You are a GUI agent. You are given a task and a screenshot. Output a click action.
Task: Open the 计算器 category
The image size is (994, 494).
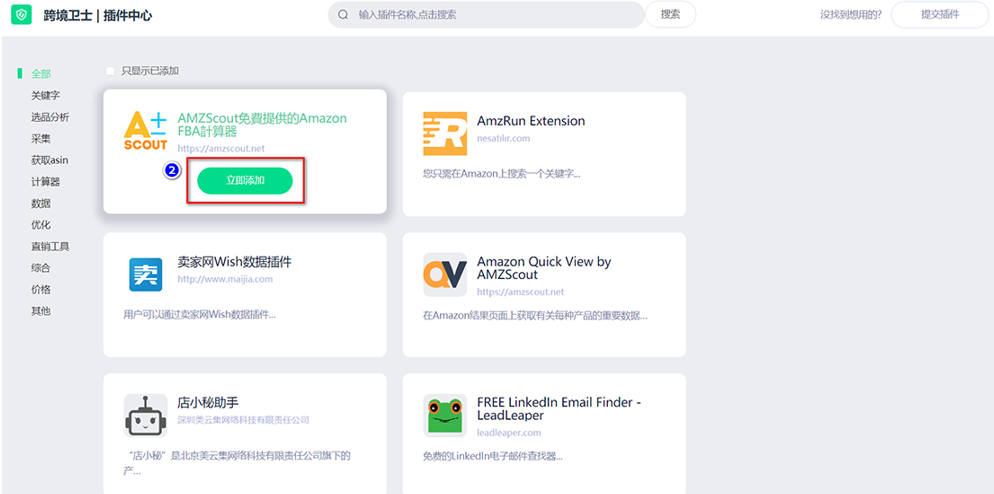46,182
